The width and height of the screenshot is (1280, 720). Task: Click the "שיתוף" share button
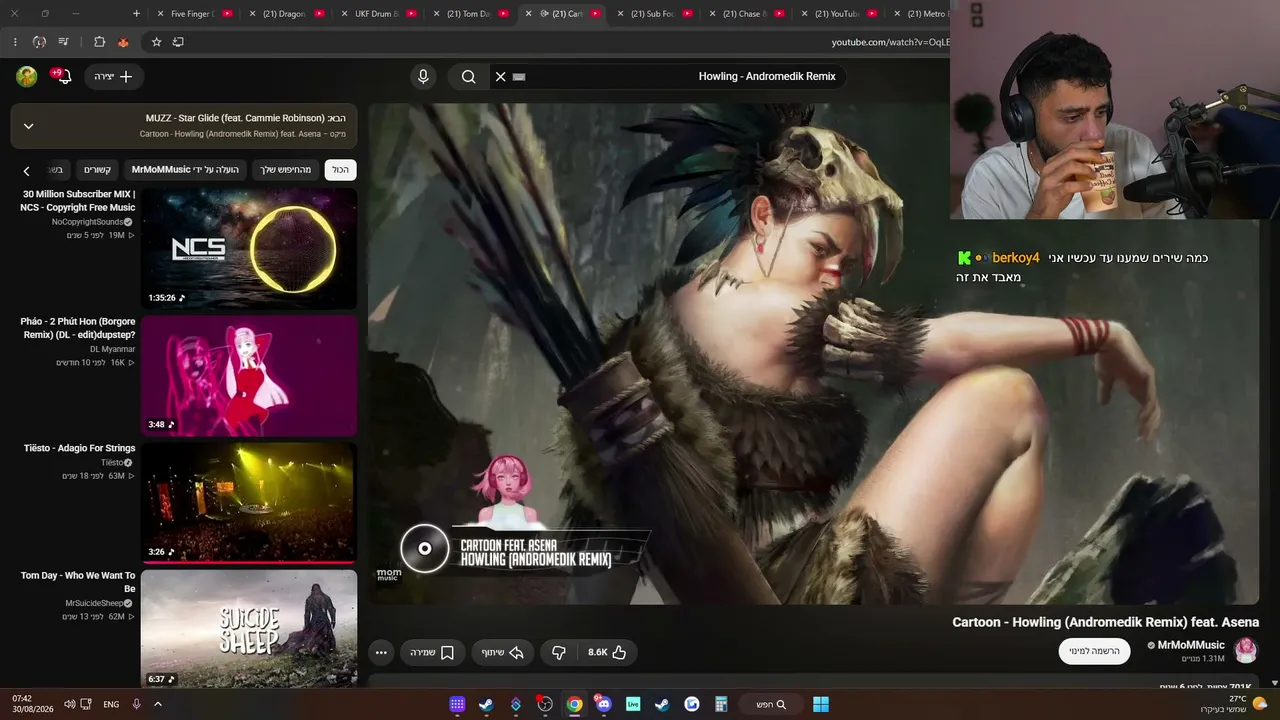[x=503, y=652]
